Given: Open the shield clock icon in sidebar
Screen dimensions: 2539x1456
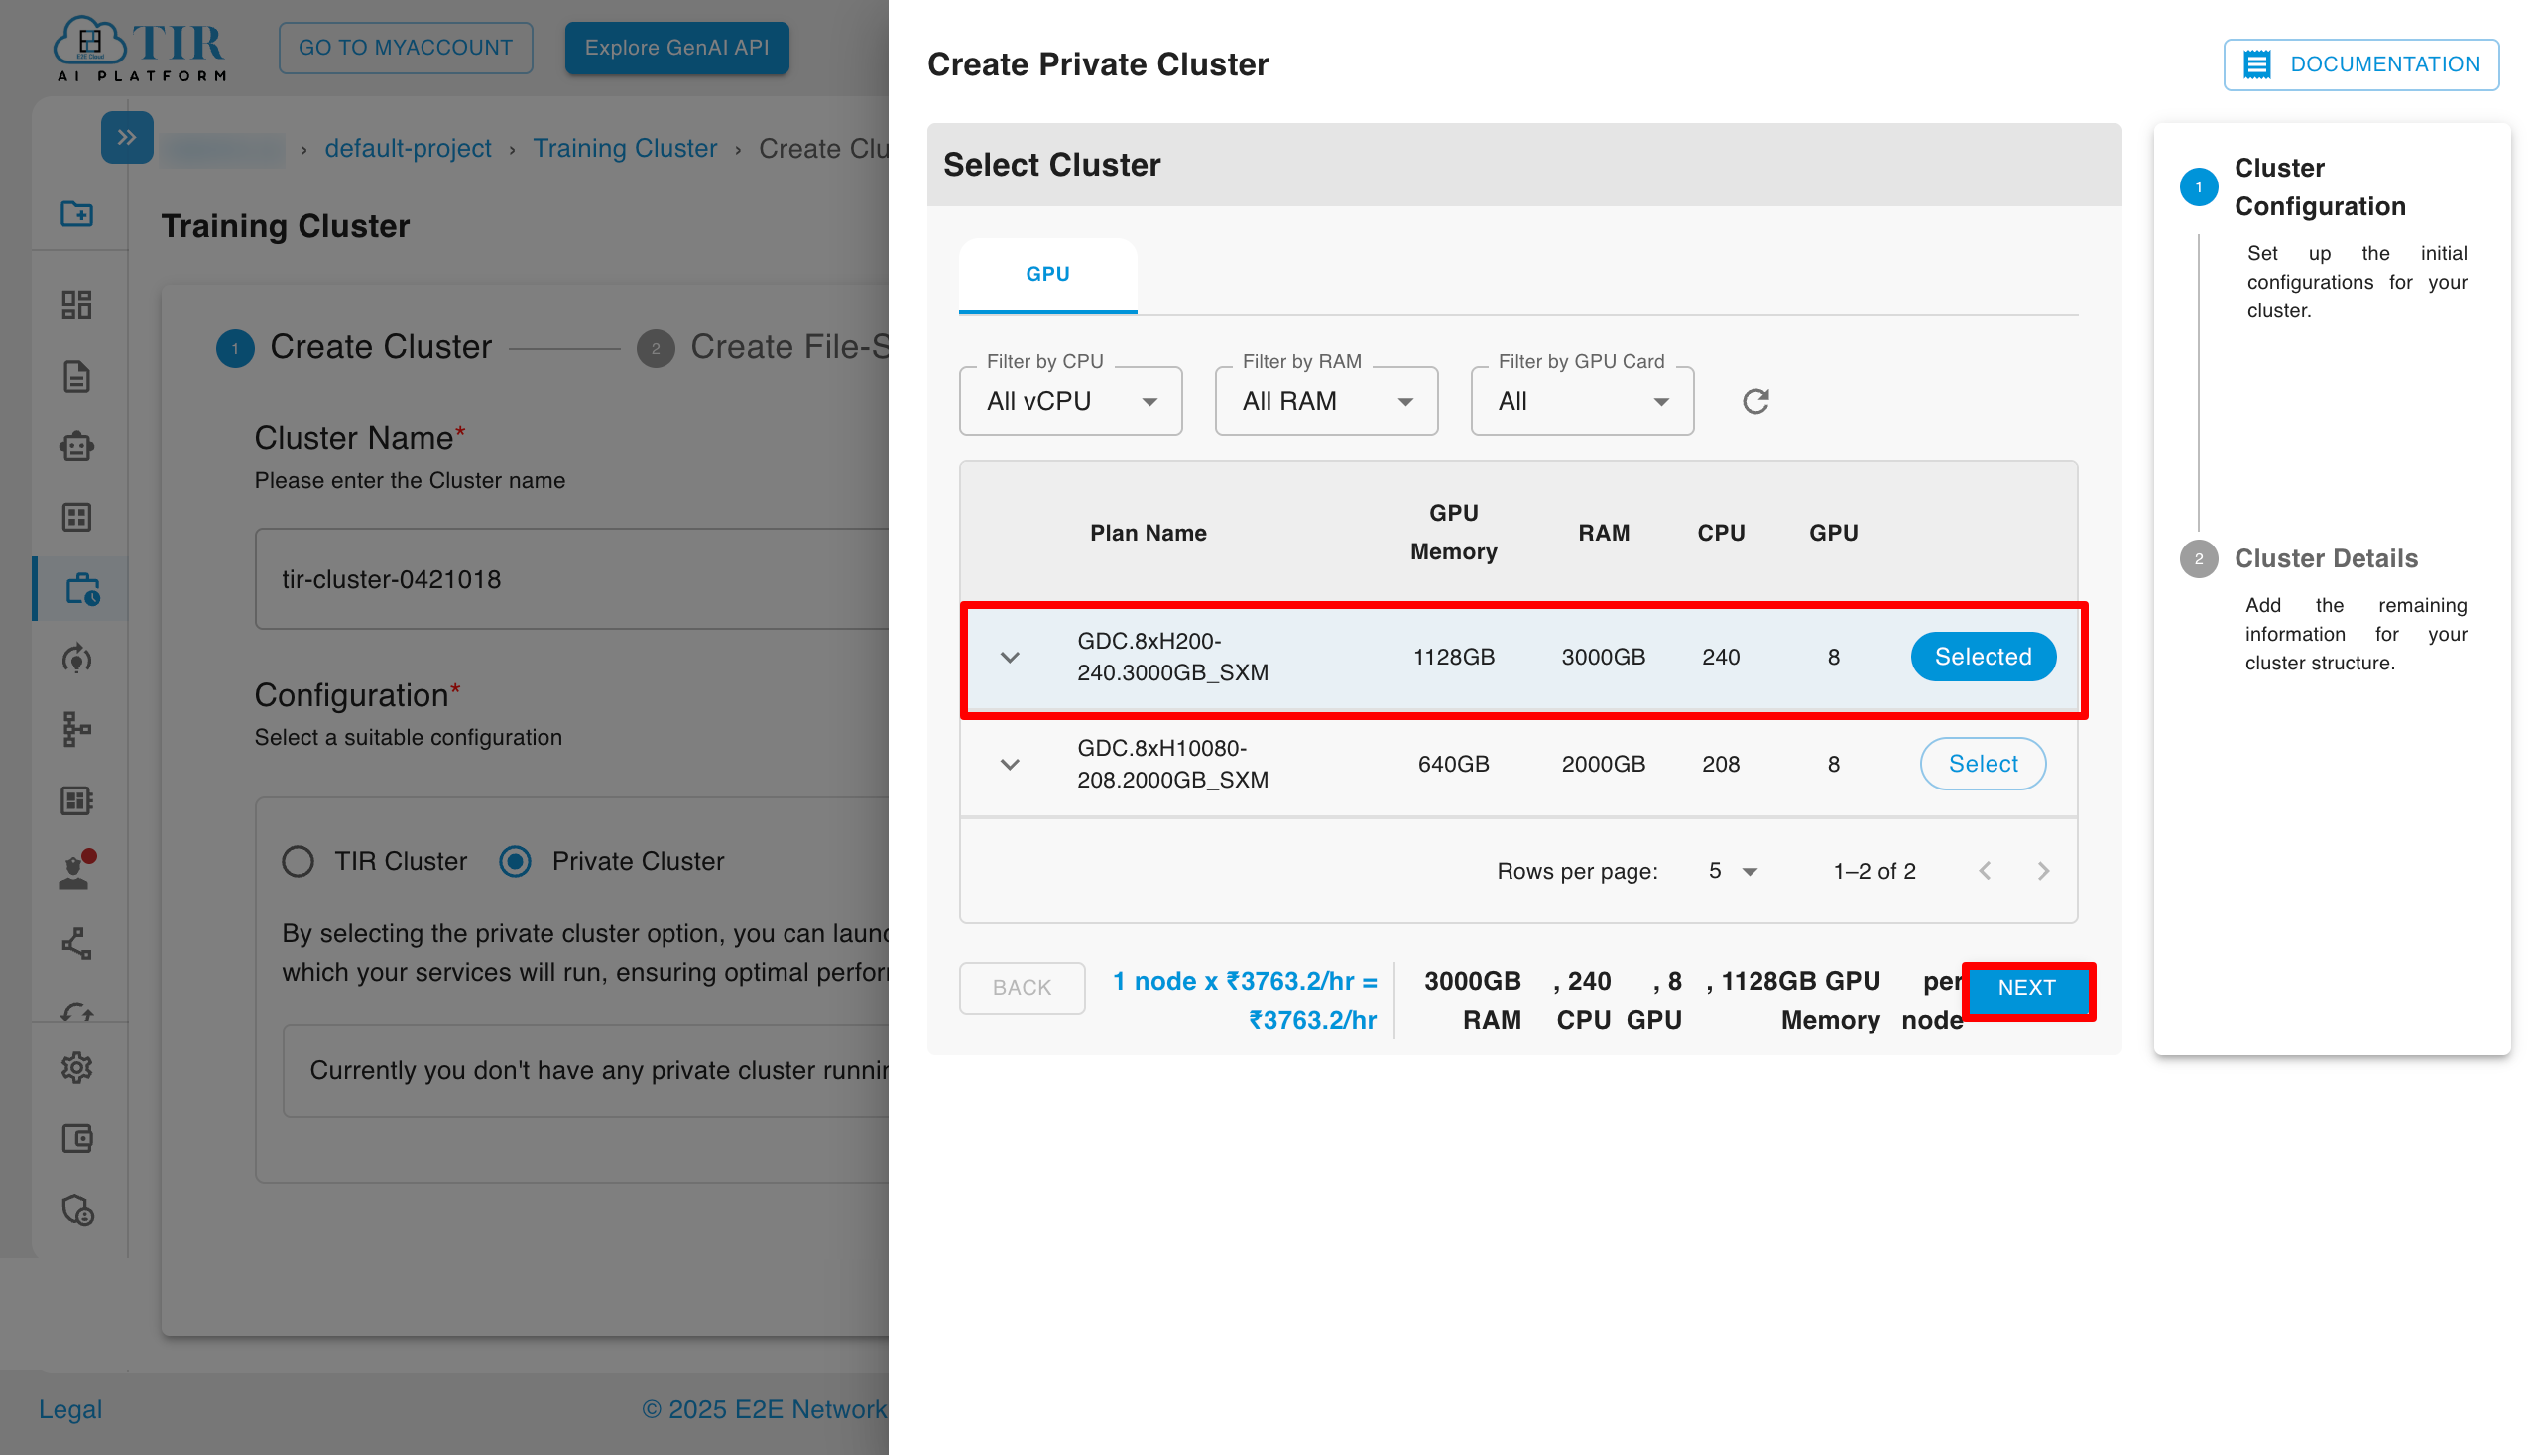Looking at the screenshot, I should pyautogui.click(x=77, y=1211).
